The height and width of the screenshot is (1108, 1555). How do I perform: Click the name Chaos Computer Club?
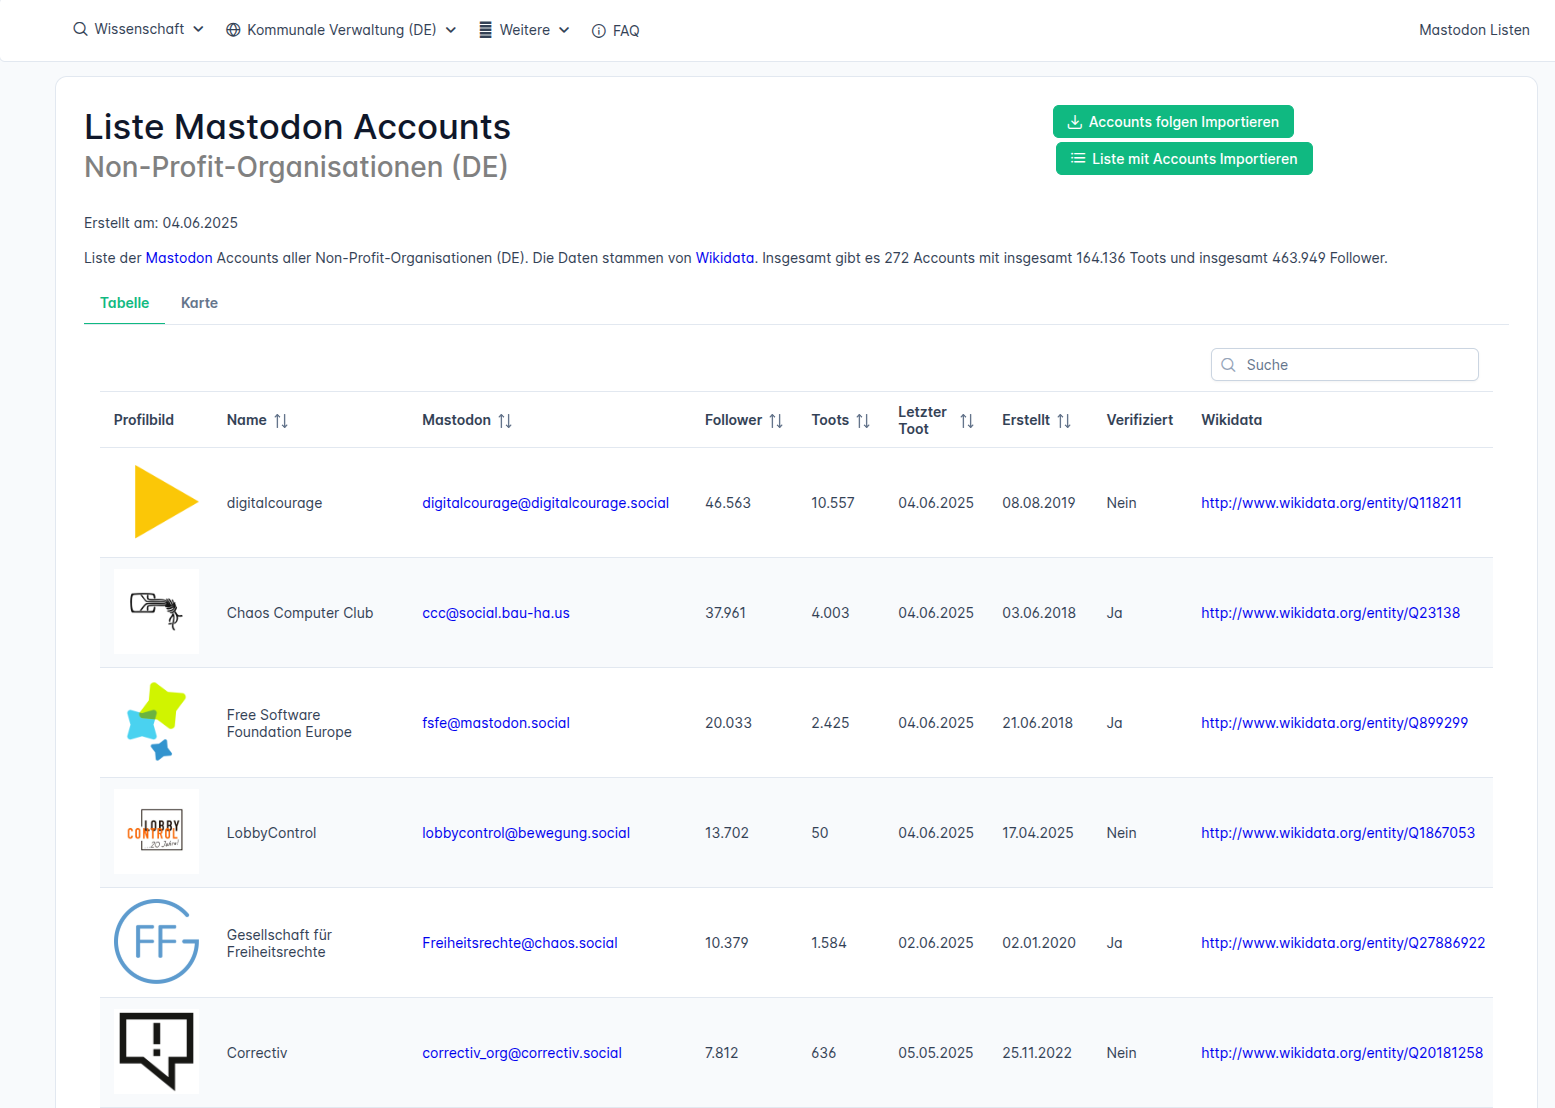point(300,613)
